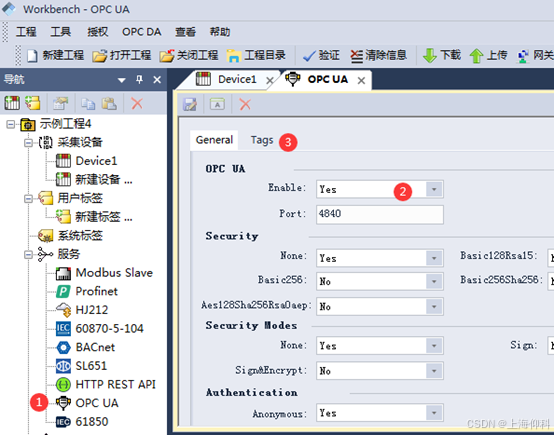Image resolution: width=554 pixels, height=435 pixels.
Task: Open the 工具 menu
Action: point(60,32)
